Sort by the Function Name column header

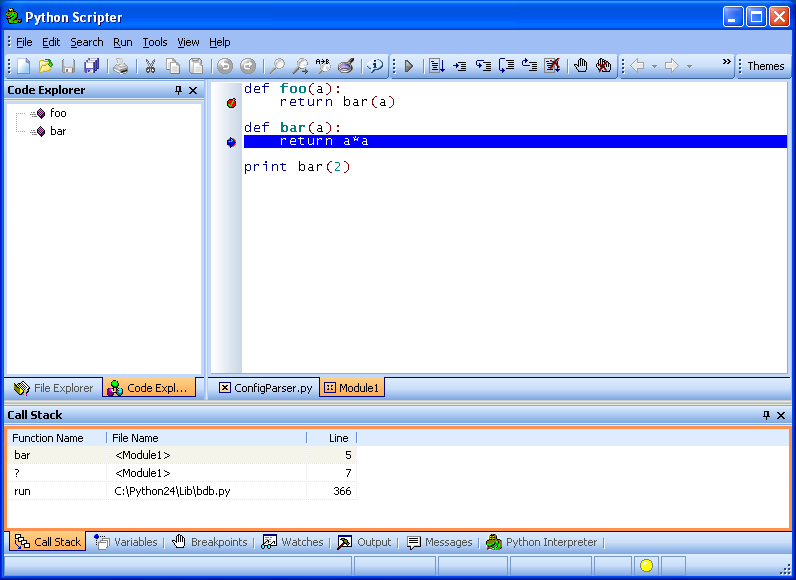(x=48, y=438)
